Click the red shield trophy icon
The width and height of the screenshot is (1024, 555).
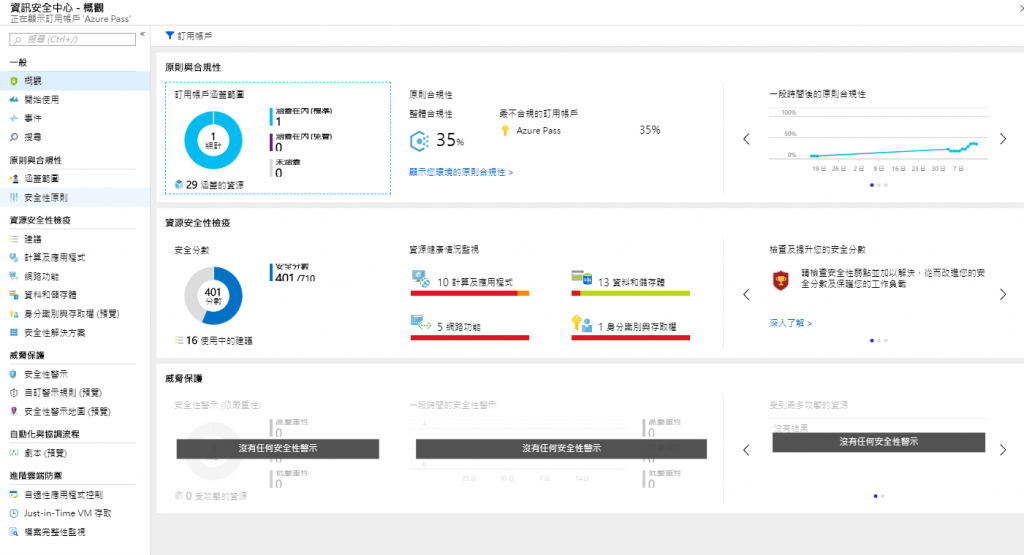(780, 281)
